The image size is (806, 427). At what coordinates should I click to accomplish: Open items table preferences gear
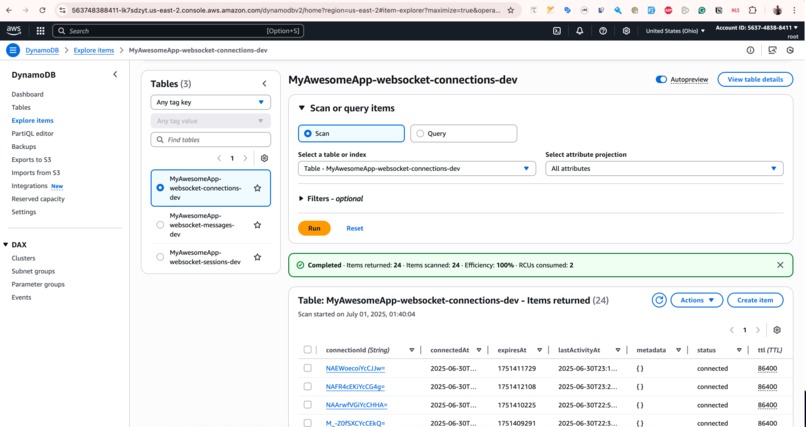click(x=777, y=330)
